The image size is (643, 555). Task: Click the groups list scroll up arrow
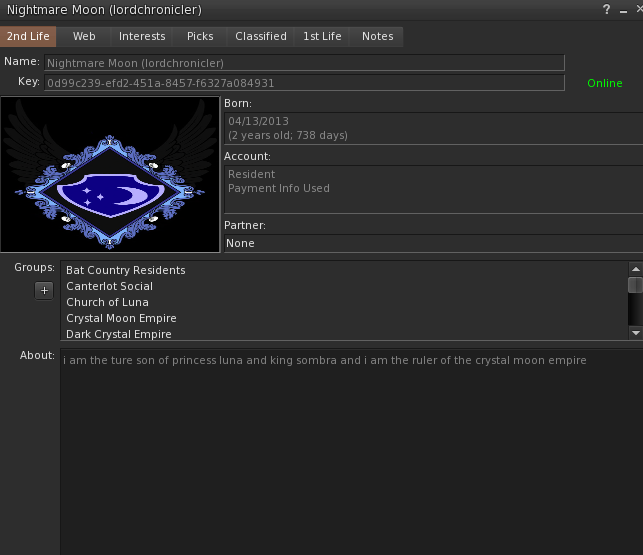(636, 269)
